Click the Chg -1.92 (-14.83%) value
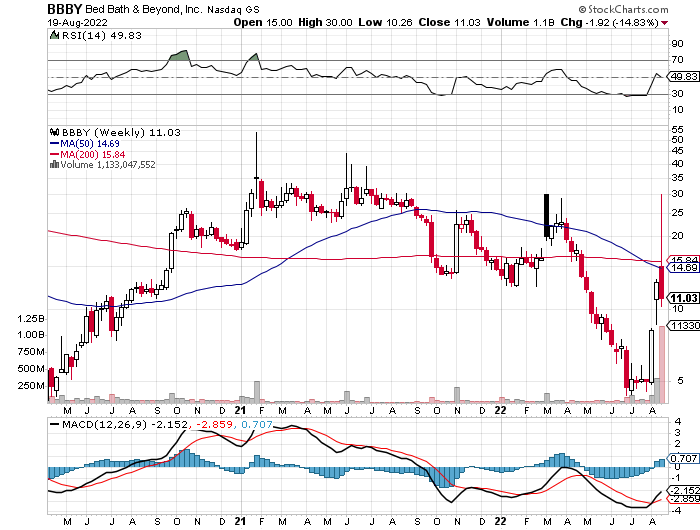This screenshot has width=700, height=530. (x=609, y=22)
